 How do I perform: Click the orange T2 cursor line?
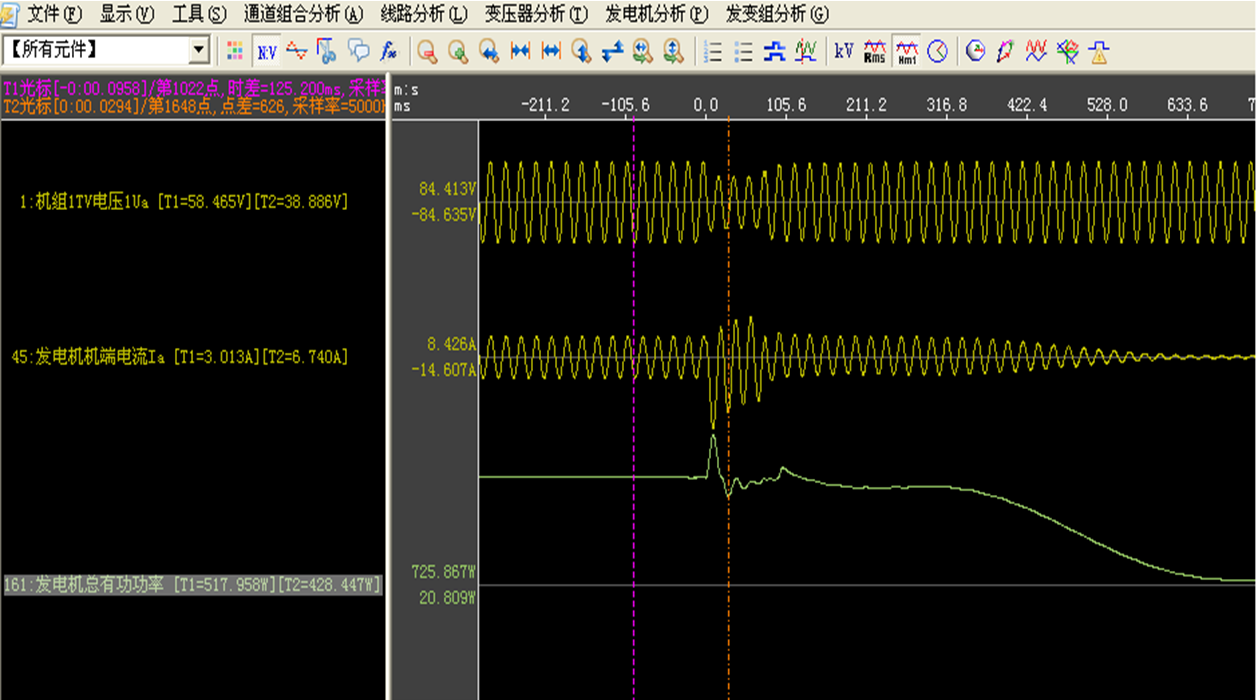pos(728,410)
